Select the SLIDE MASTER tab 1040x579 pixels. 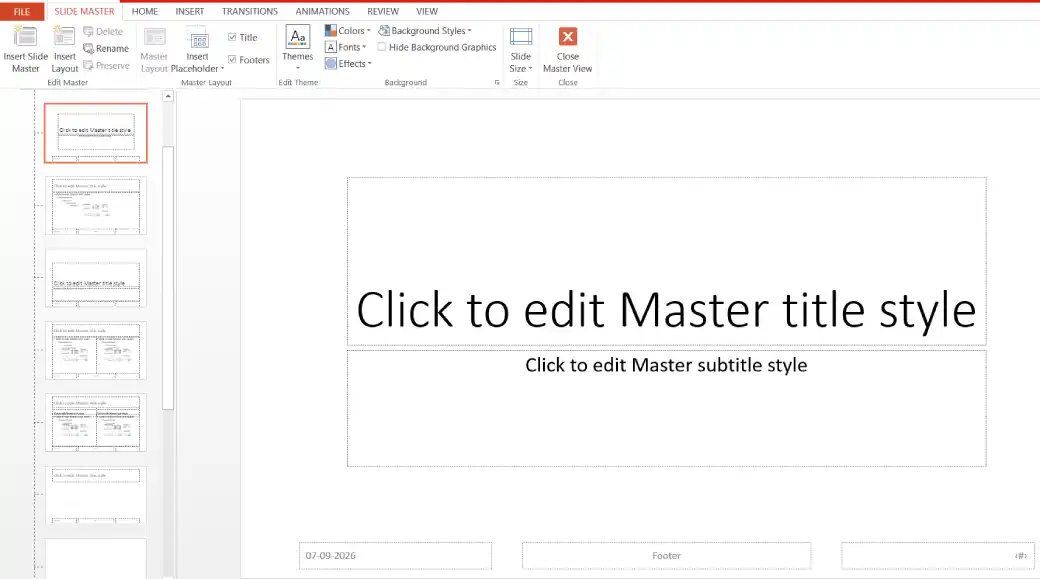pos(84,11)
